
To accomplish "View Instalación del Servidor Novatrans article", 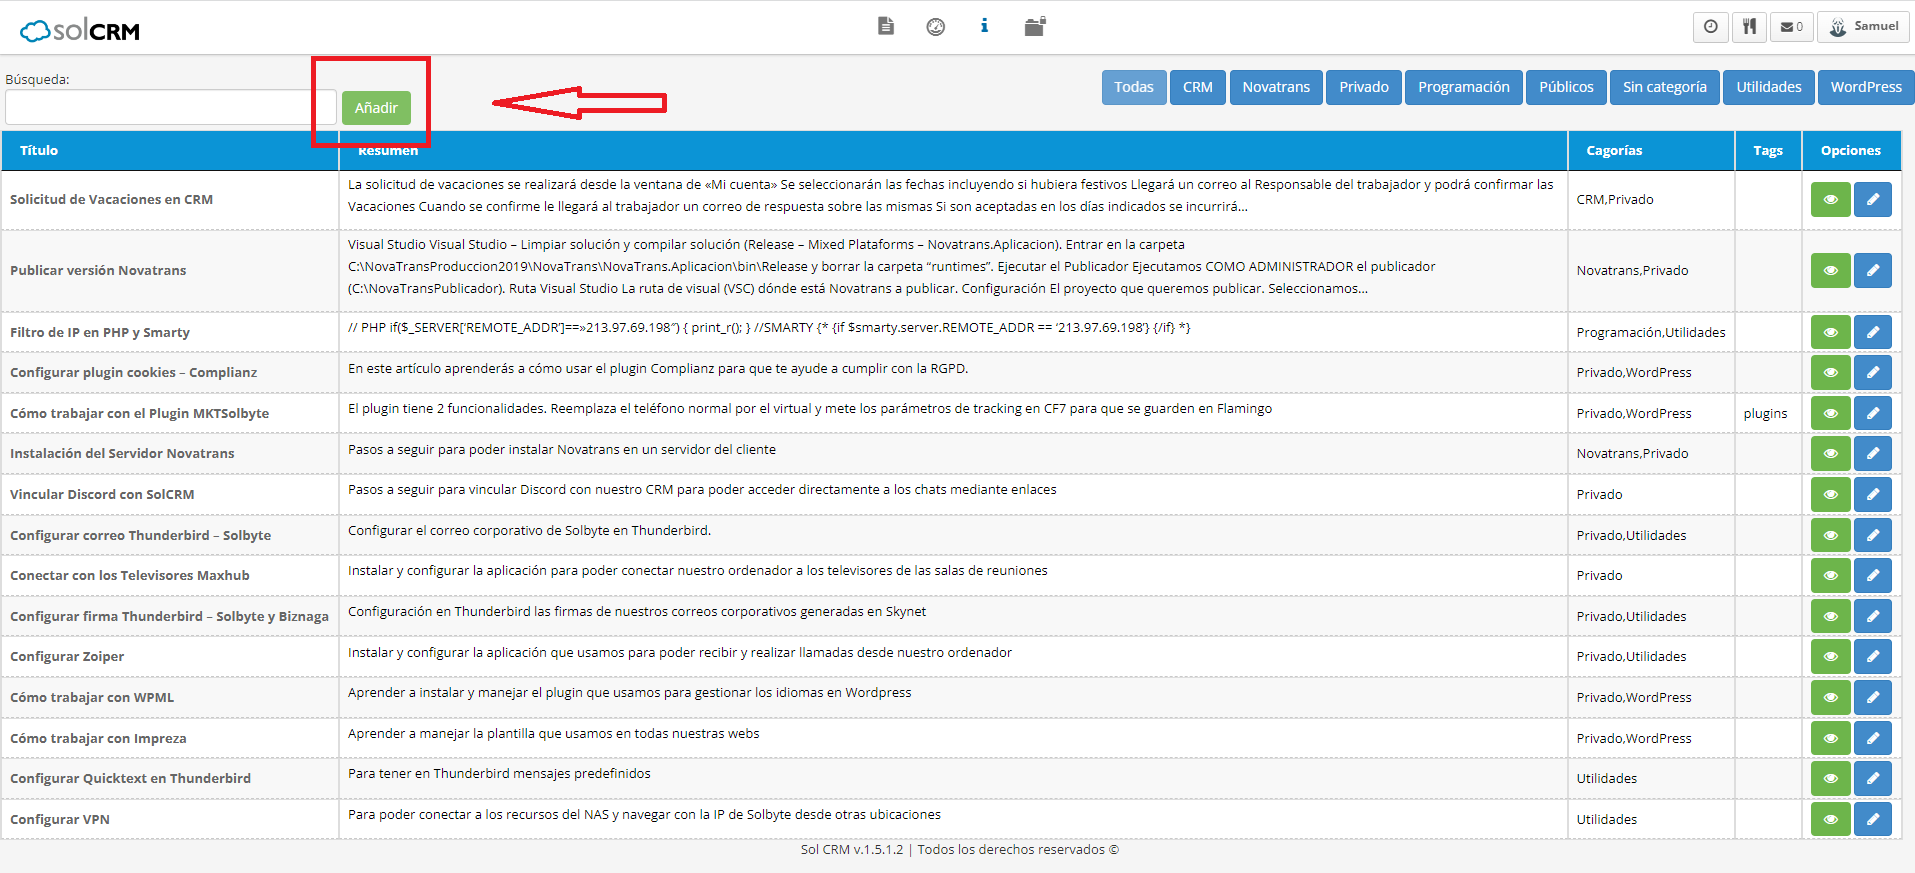I will [1830, 453].
